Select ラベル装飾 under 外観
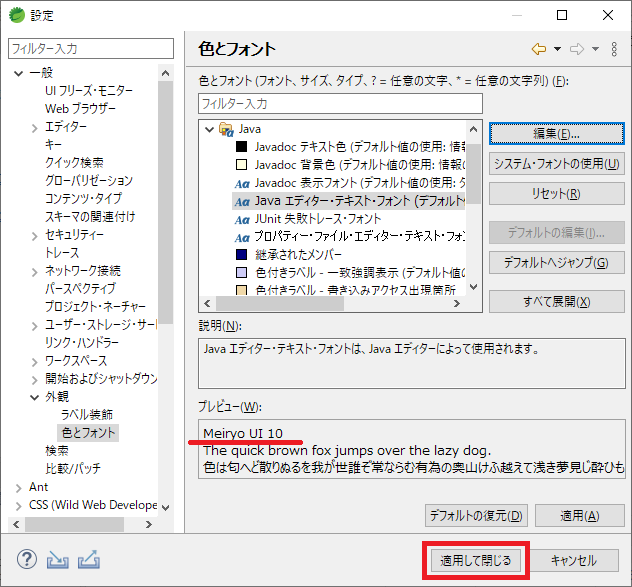The width and height of the screenshot is (632, 587). tap(87, 414)
